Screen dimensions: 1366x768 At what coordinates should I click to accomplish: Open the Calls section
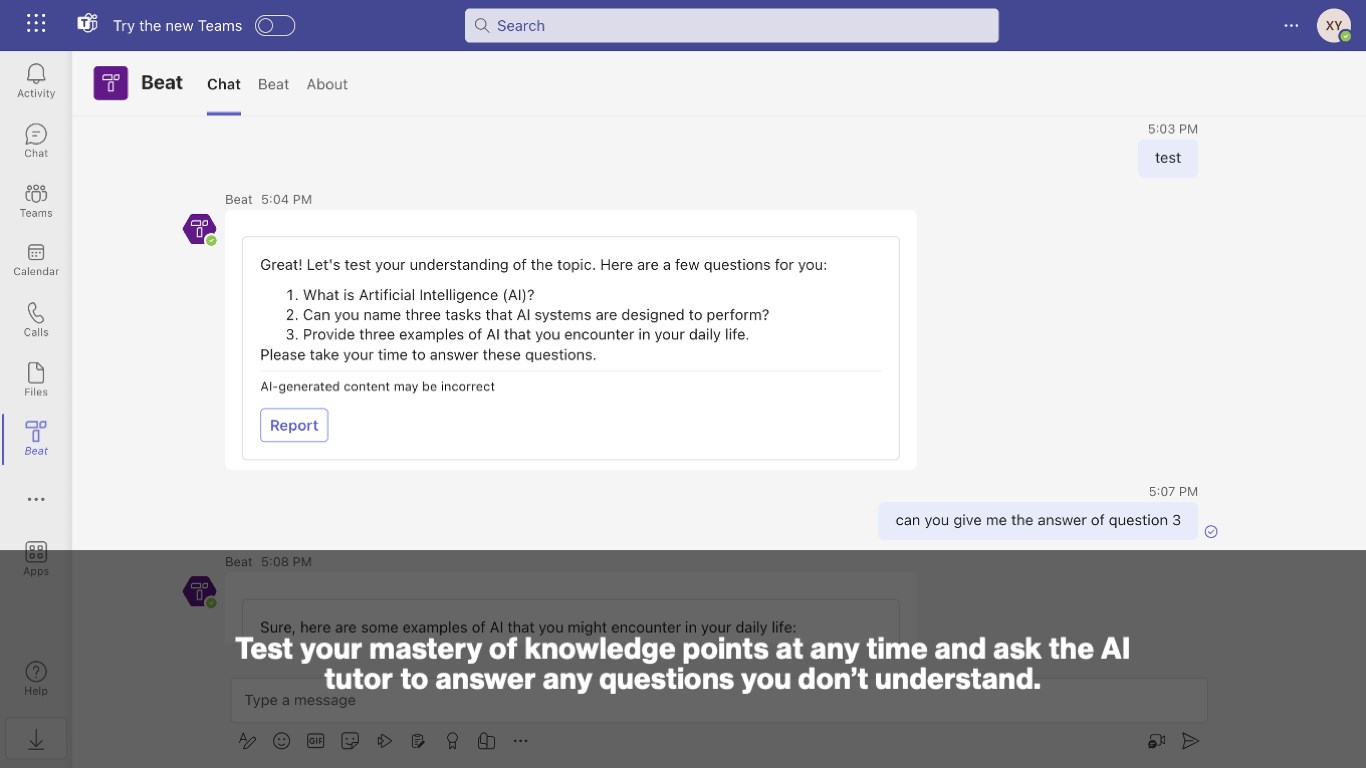click(36, 319)
